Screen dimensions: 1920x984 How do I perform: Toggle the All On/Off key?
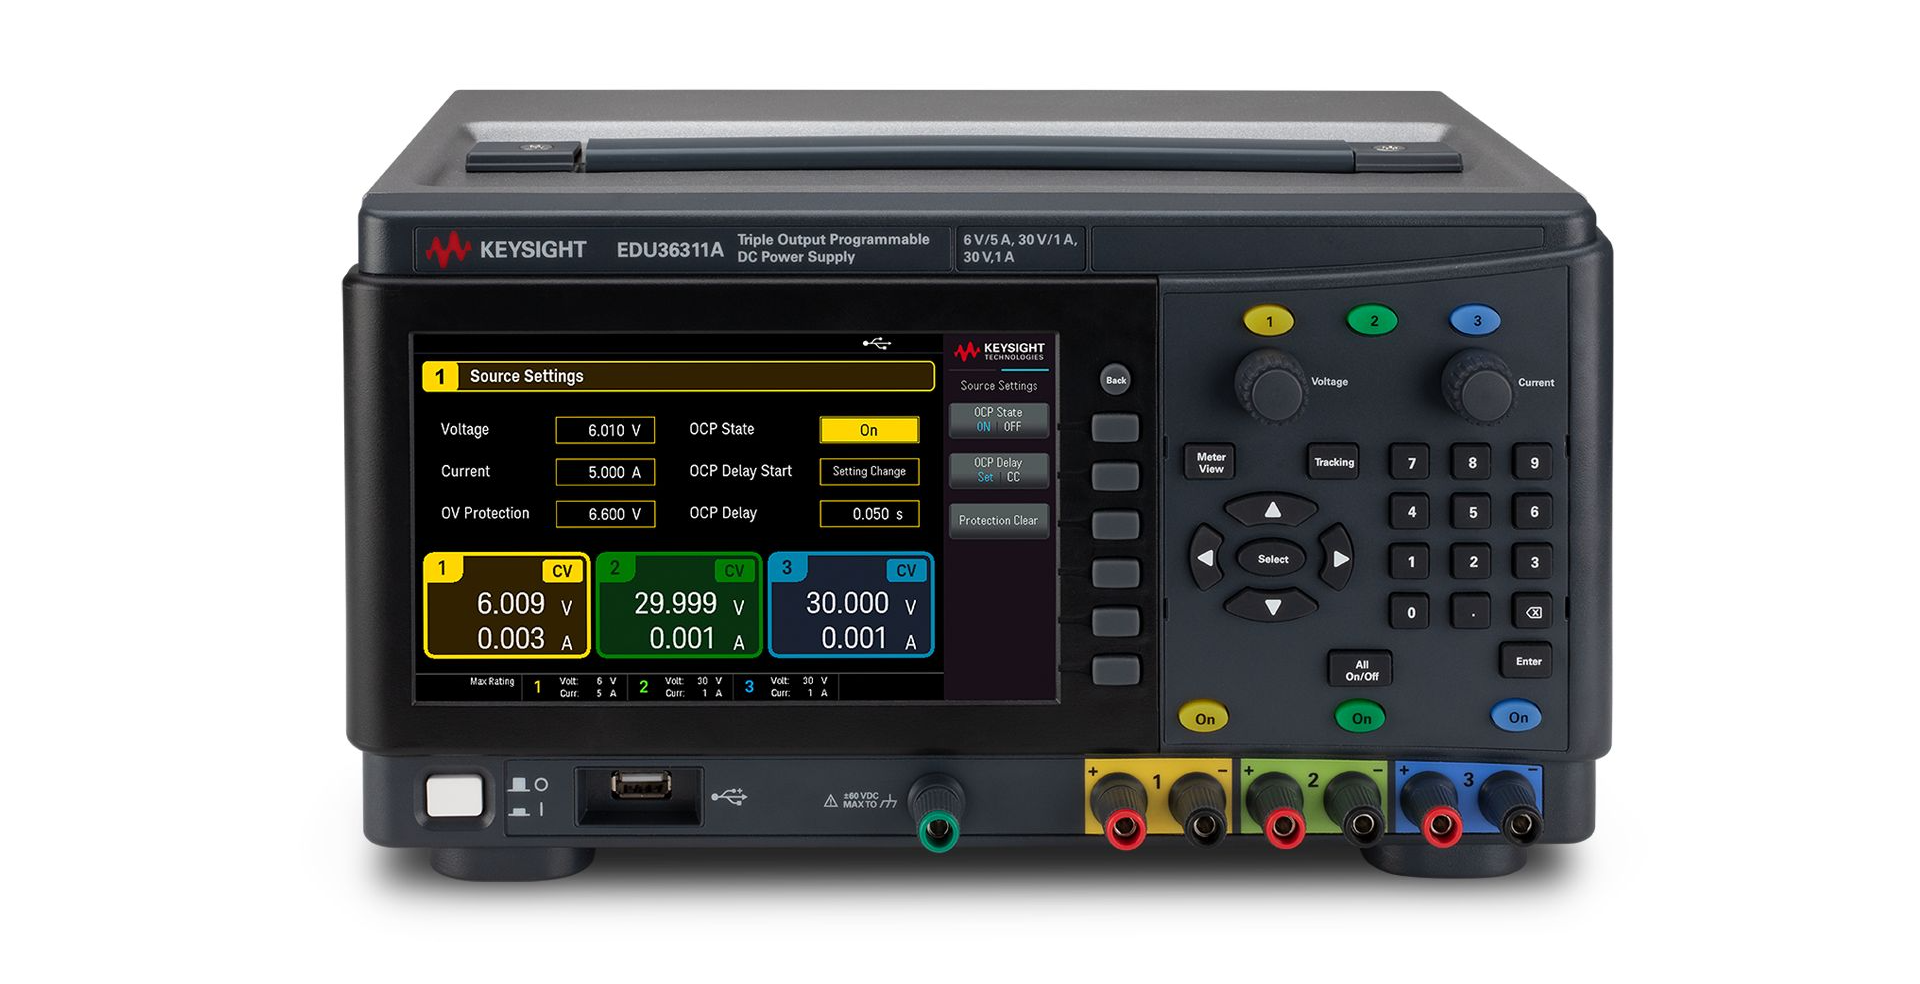pos(1361,670)
